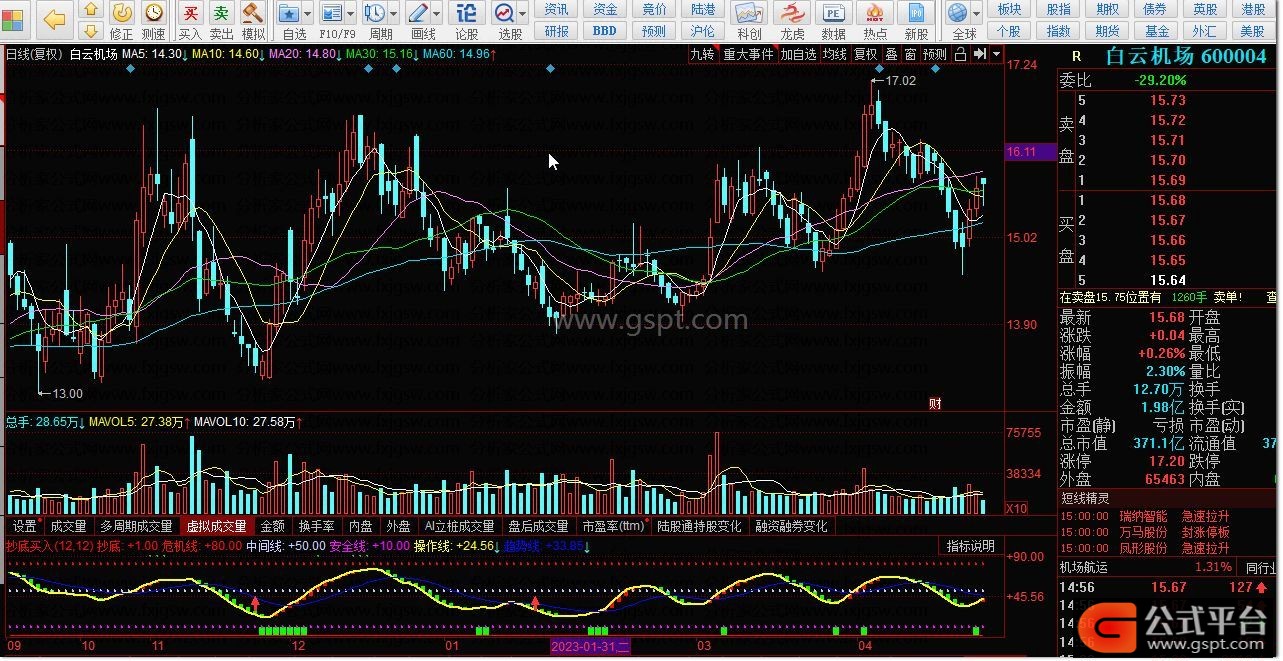Click the X10 volume scale label

point(1017,508)
